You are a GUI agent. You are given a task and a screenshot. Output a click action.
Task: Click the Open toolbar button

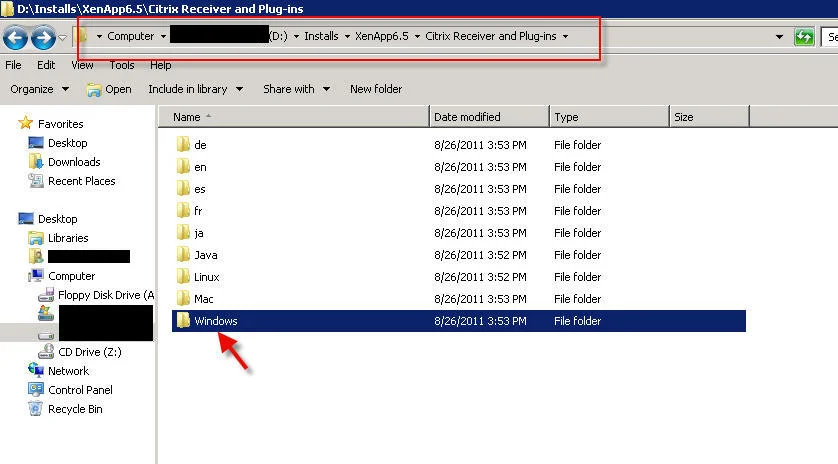(109, 89)
